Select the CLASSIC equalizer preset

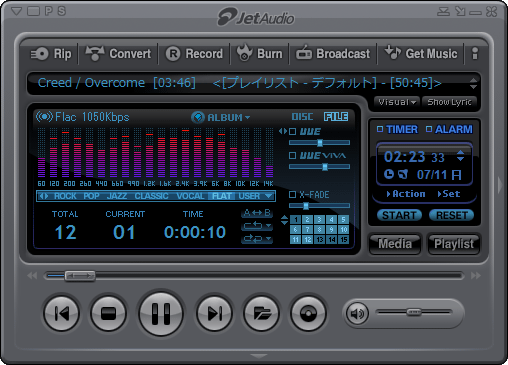151,196
